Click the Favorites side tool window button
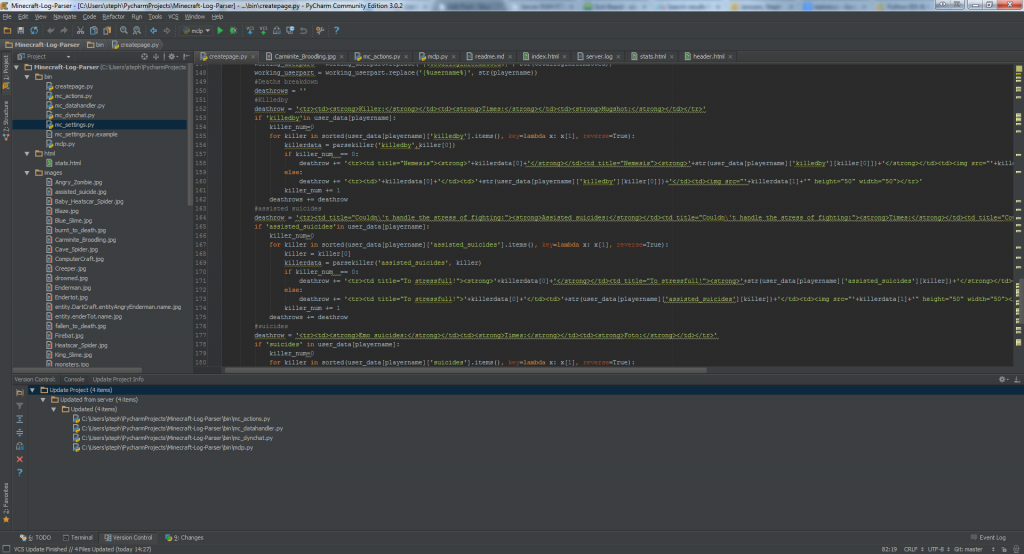This screenshot has height=554, width=1024. click(6, 502)
